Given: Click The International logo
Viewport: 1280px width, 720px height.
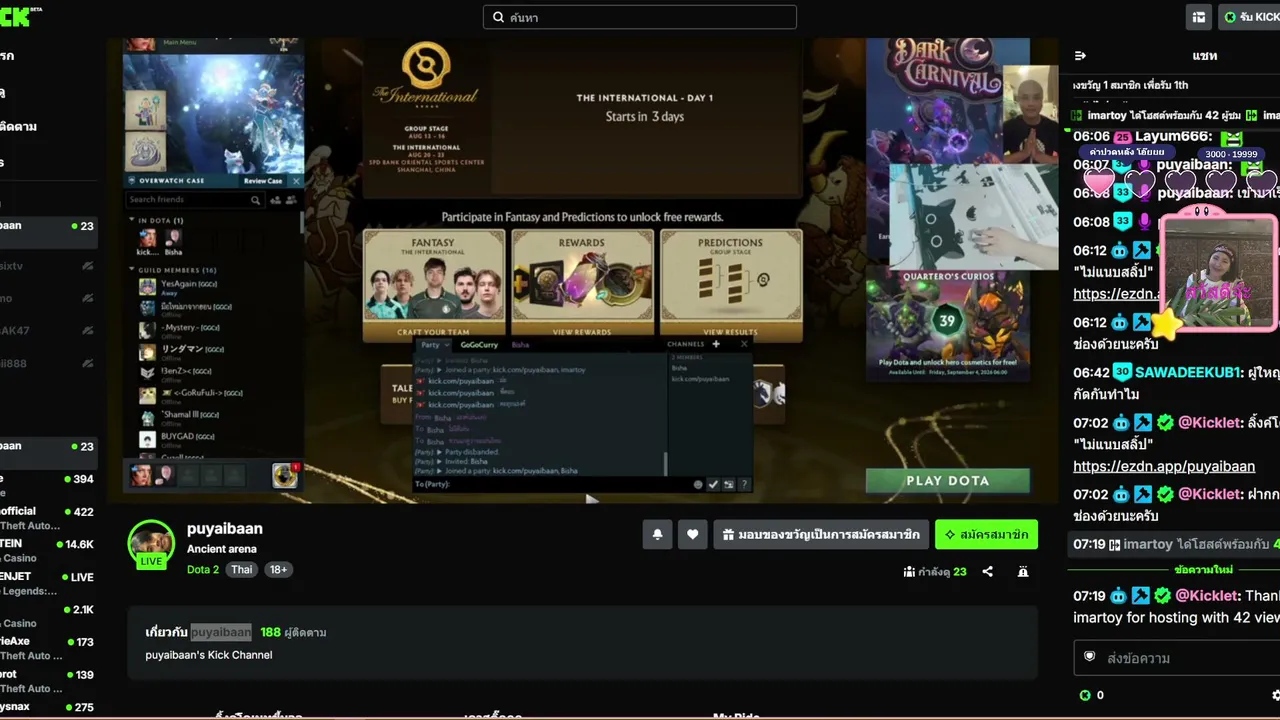Looking at the screenshot, I should click(427, 75).
